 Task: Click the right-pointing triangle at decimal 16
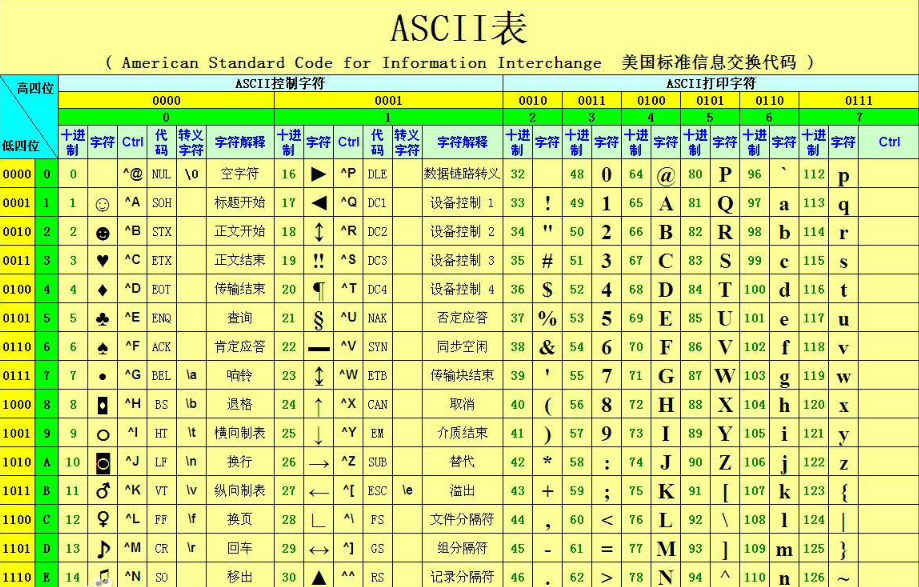point(318,171)
